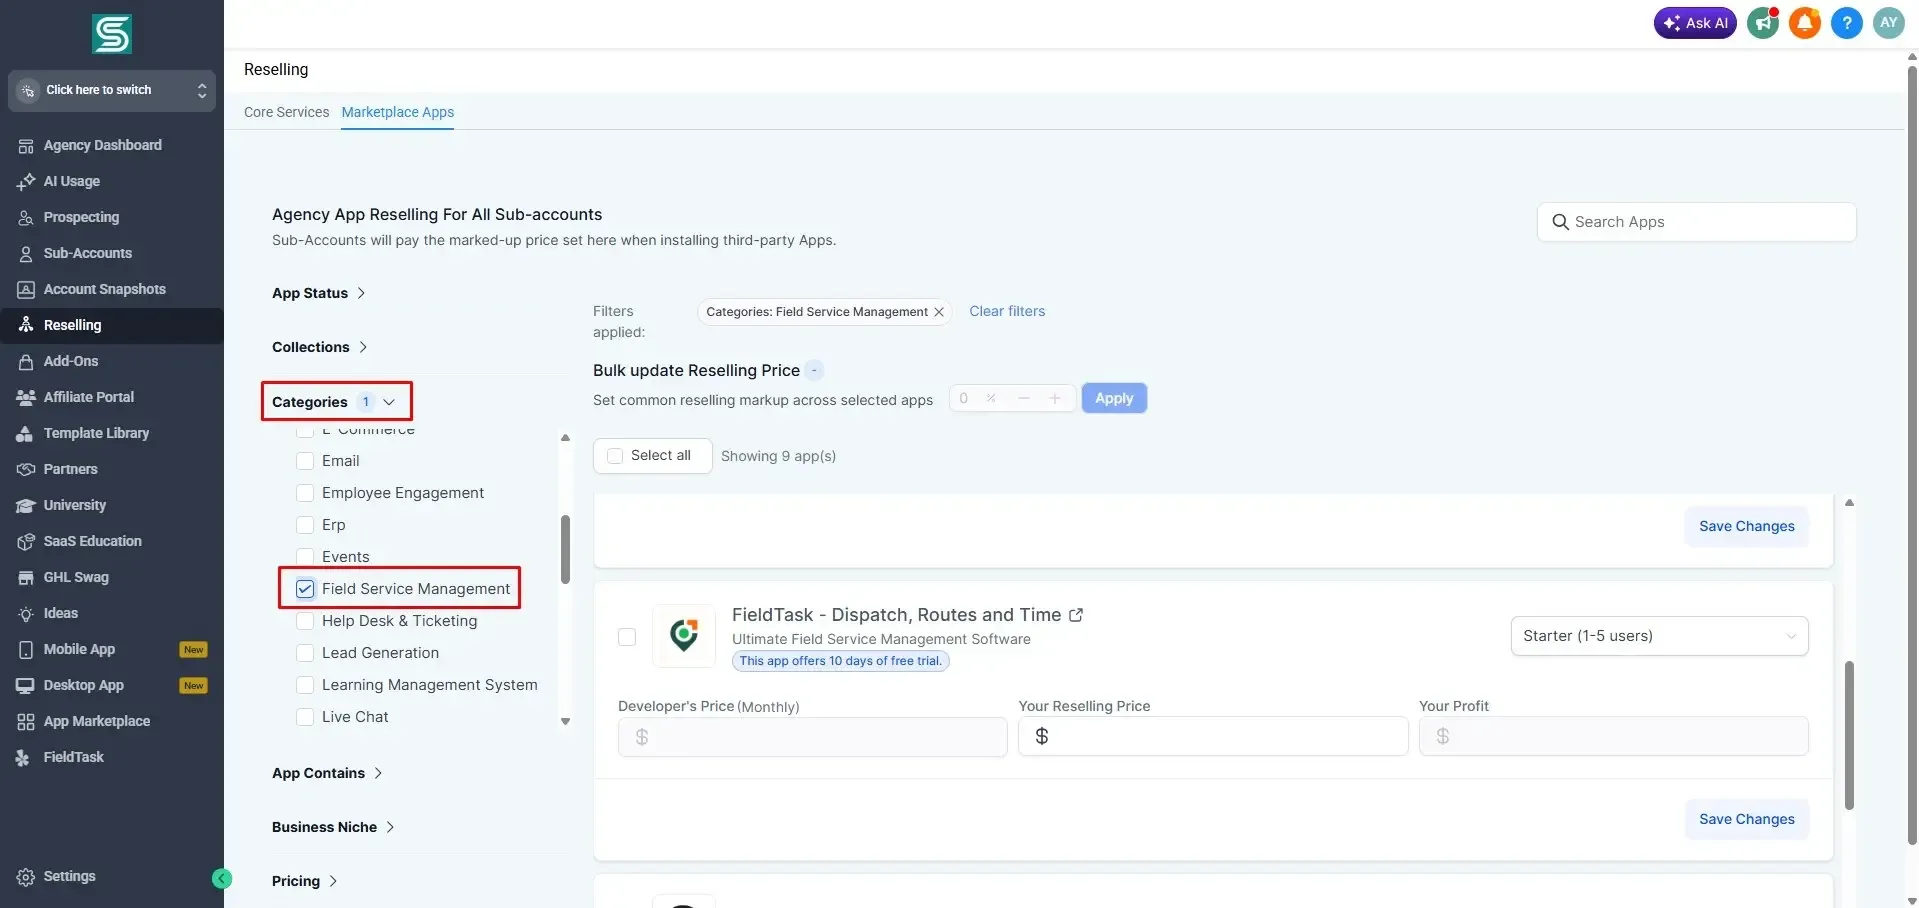This screenshot has height=908, width=1919.
Task: Open Add-Ons in the sidebar
Action: 70,361
